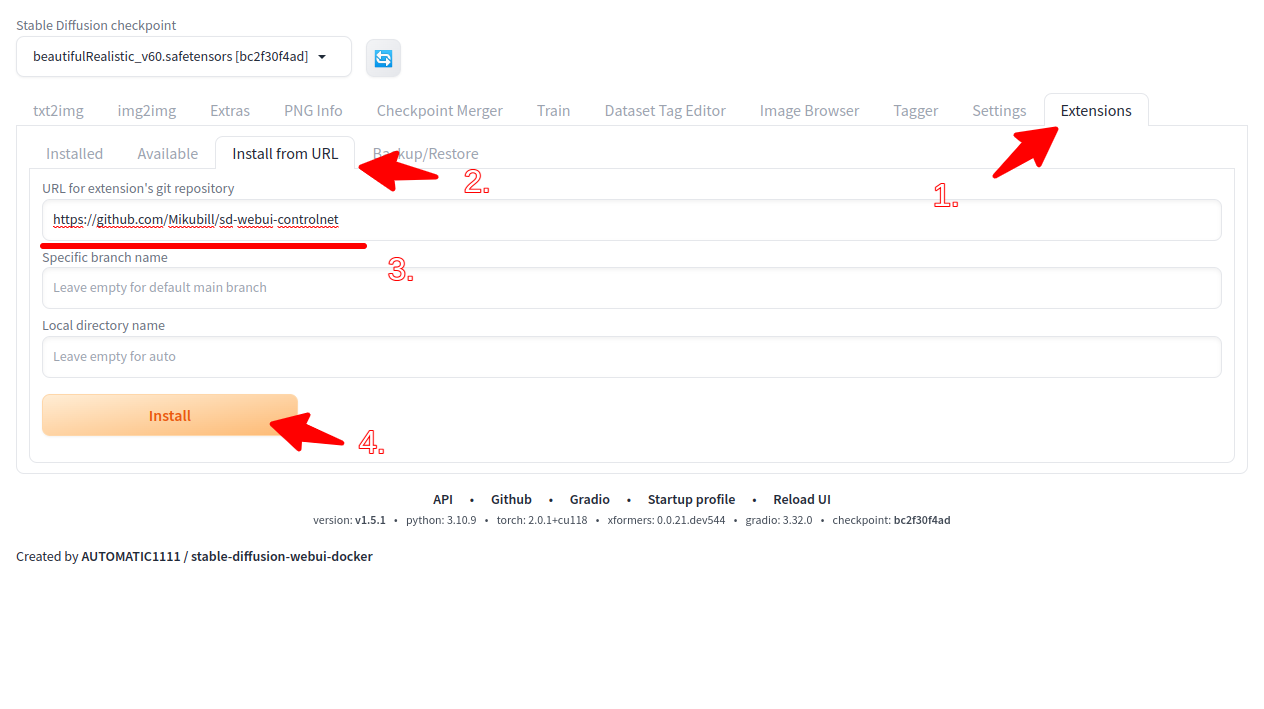Switch to the txt2img tab
The image size is (1264, 709).
tap(57, 110)
